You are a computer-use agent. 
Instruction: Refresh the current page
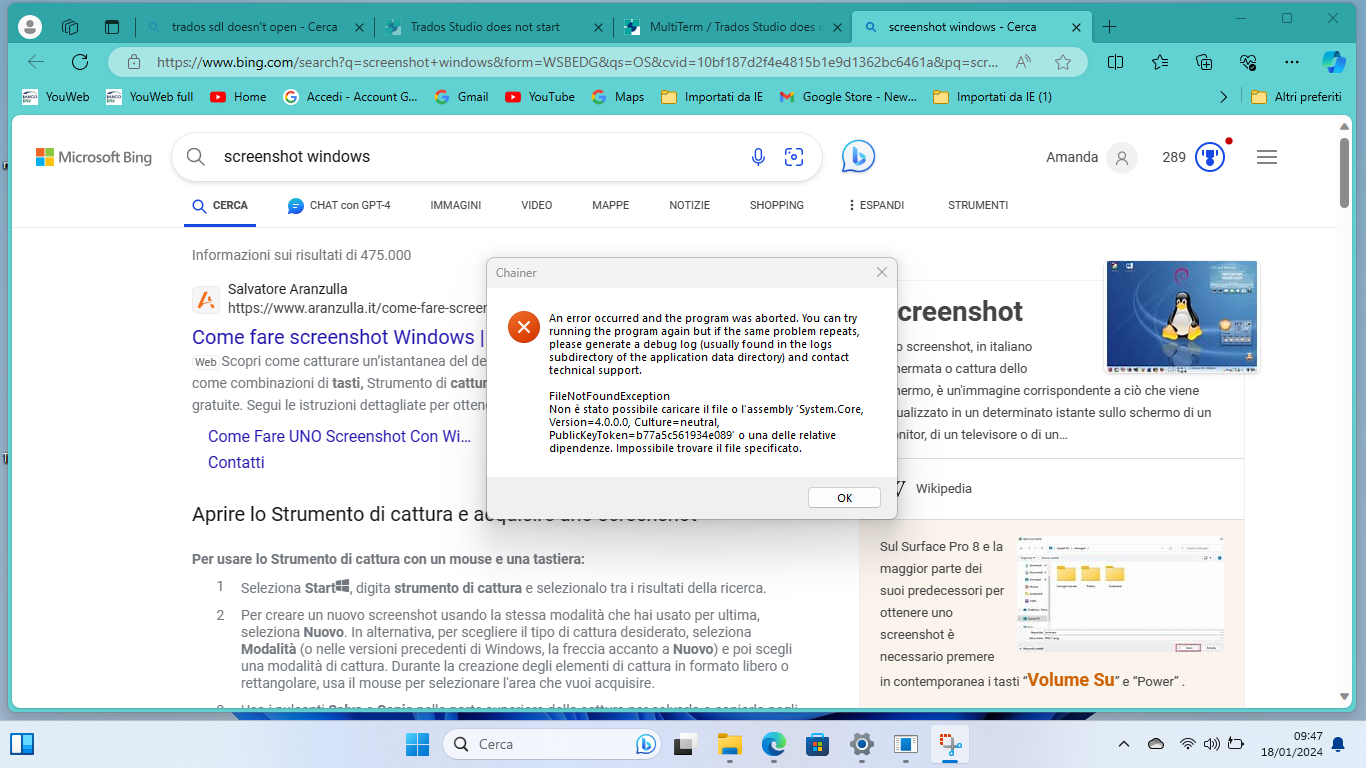(80, 62)
